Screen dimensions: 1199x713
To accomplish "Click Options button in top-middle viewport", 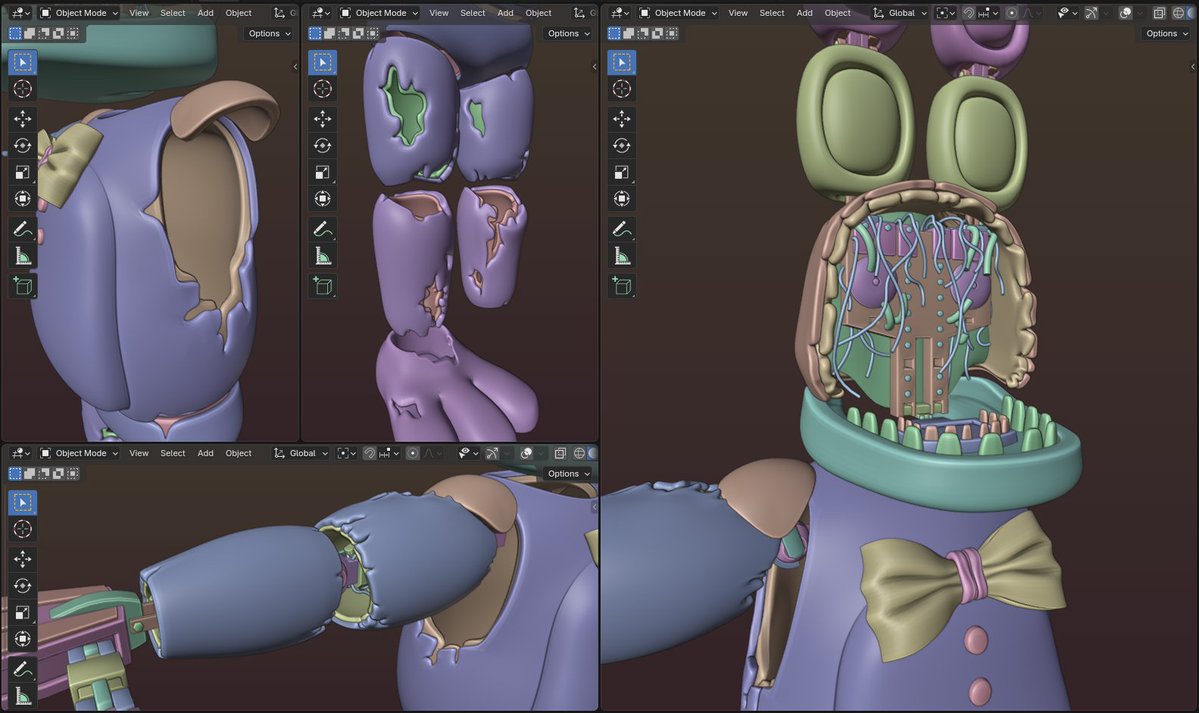I will pos(569,34).
